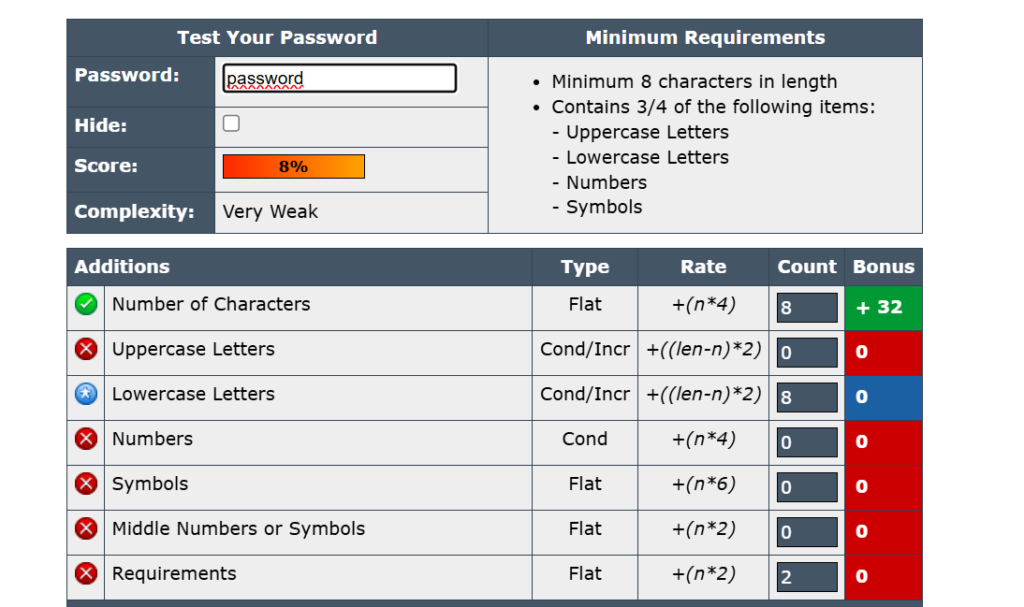
Task: Click the blue Lowercase Letters bonus cell
Action: 882,397
